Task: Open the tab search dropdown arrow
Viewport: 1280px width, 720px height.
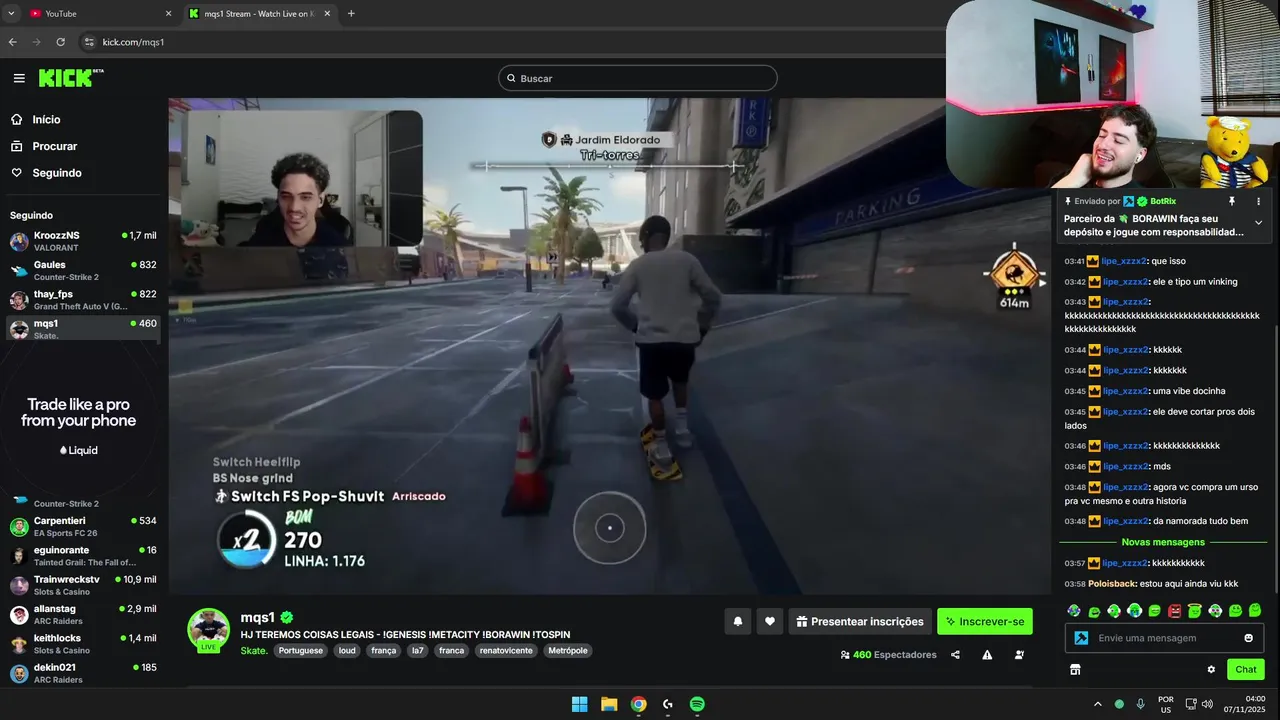Action: 10,14
